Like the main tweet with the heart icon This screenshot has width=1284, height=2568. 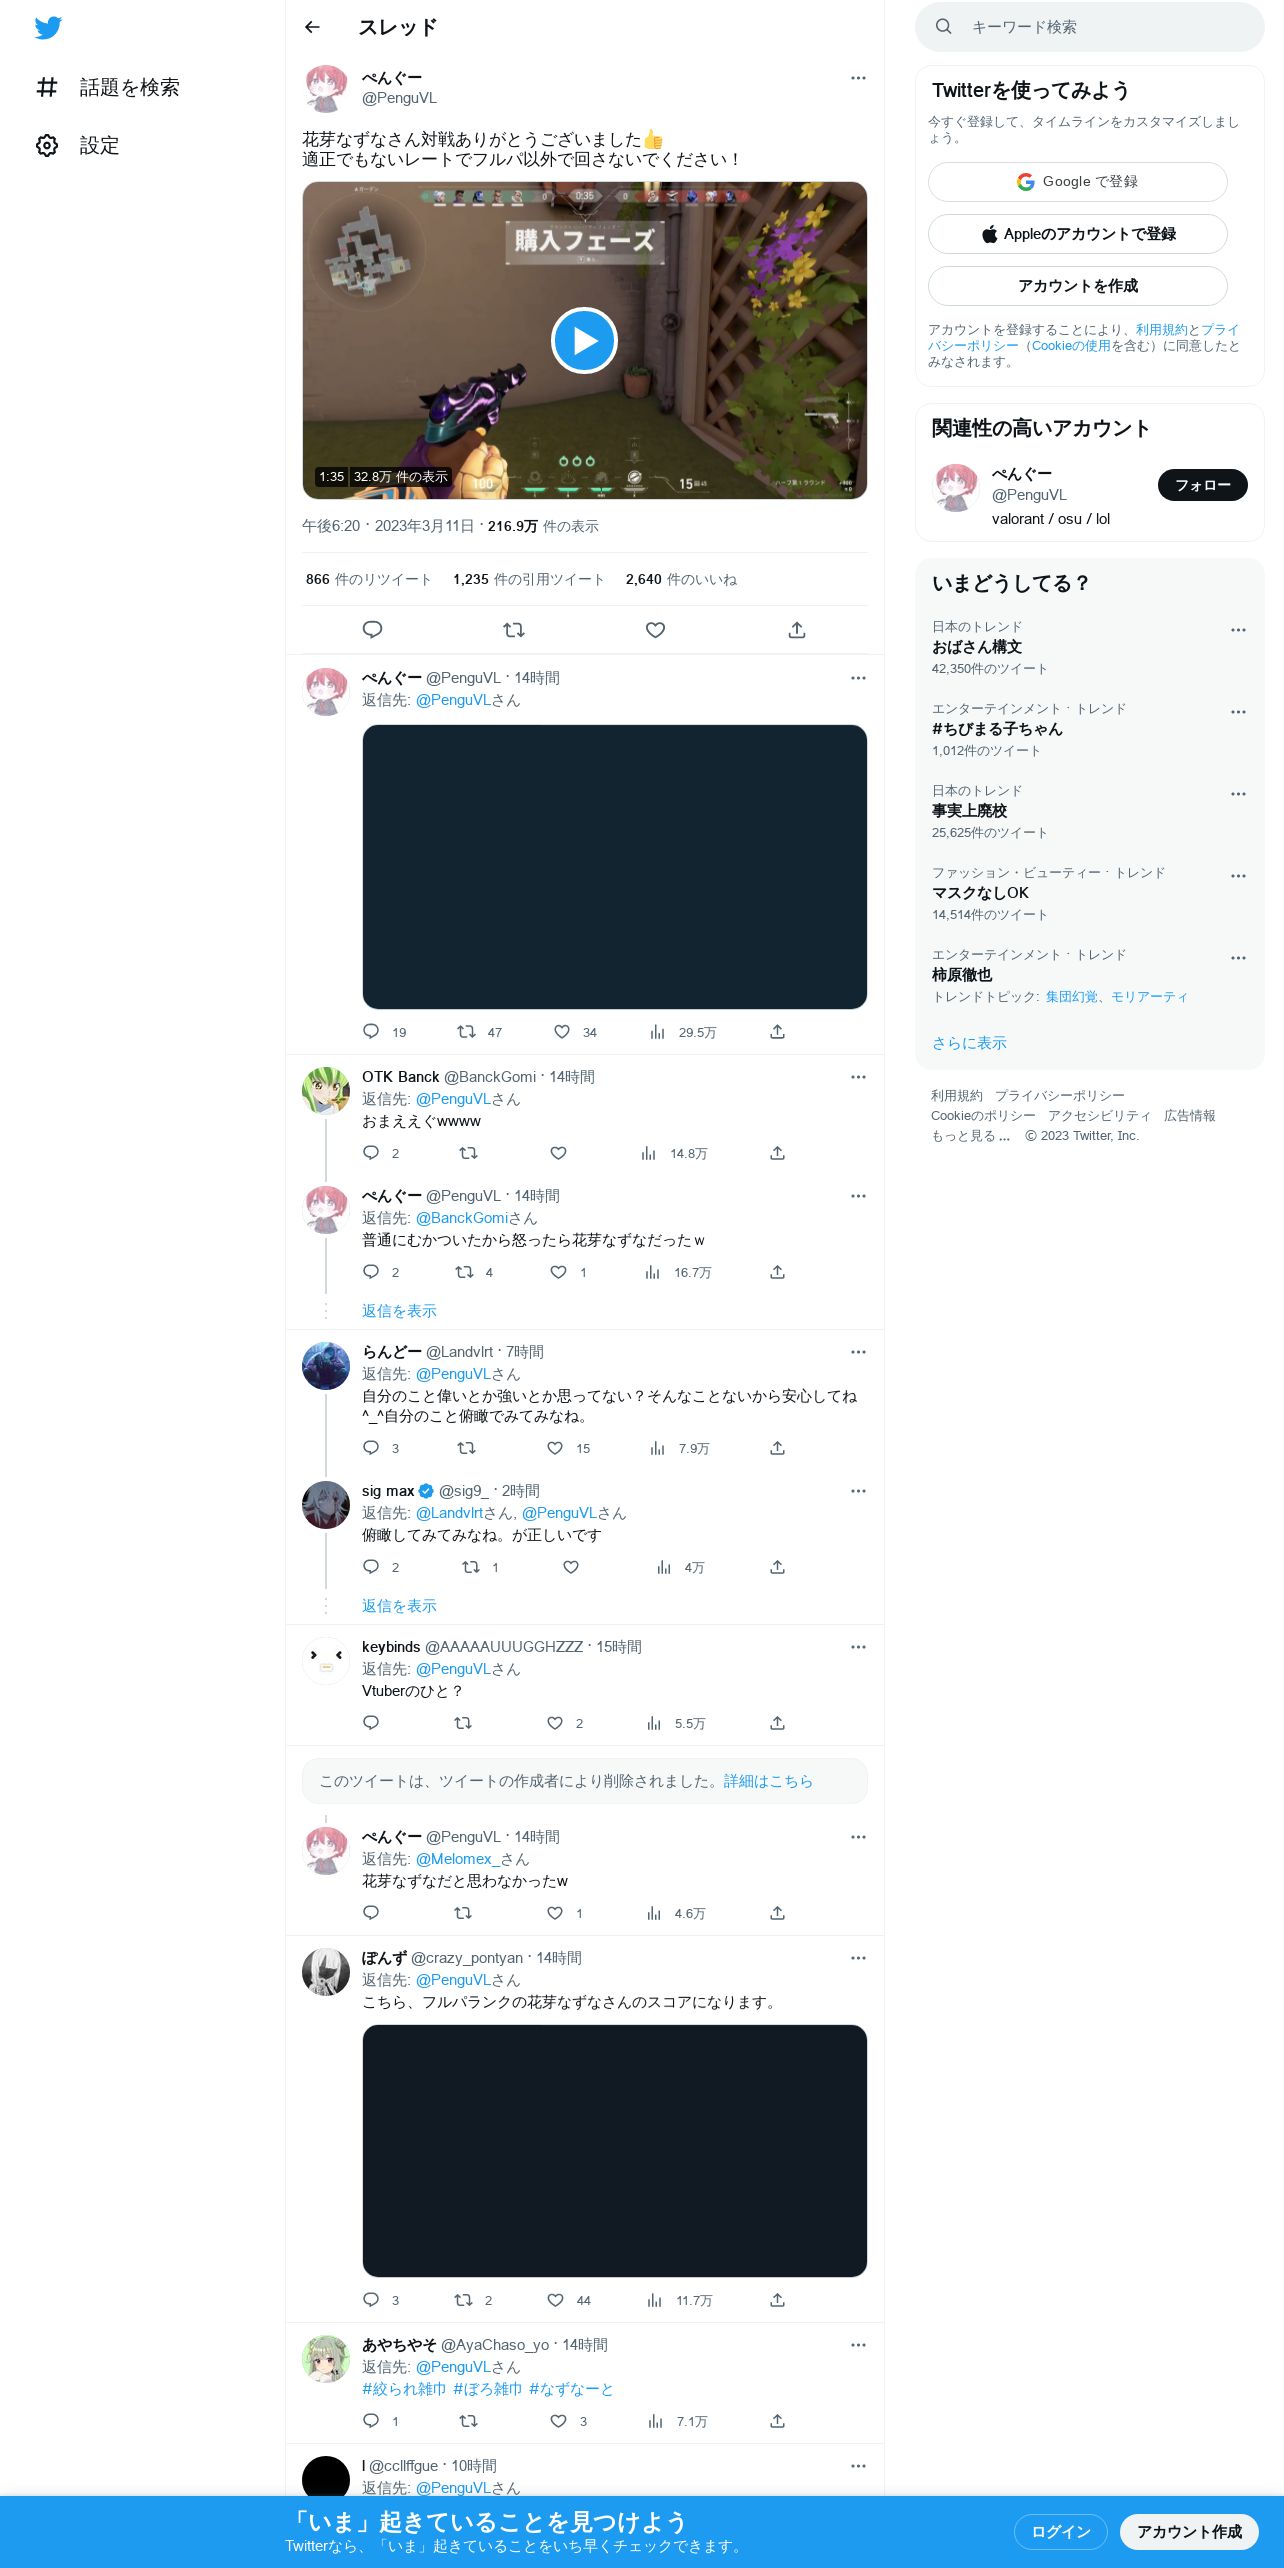coord(655,630)
